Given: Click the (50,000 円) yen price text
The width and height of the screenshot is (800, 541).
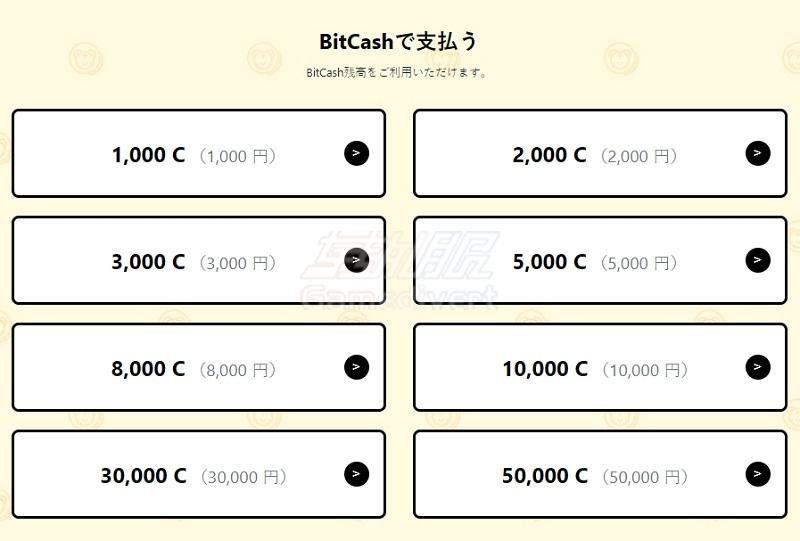Looking at the screenshot, I should (645, 477).
